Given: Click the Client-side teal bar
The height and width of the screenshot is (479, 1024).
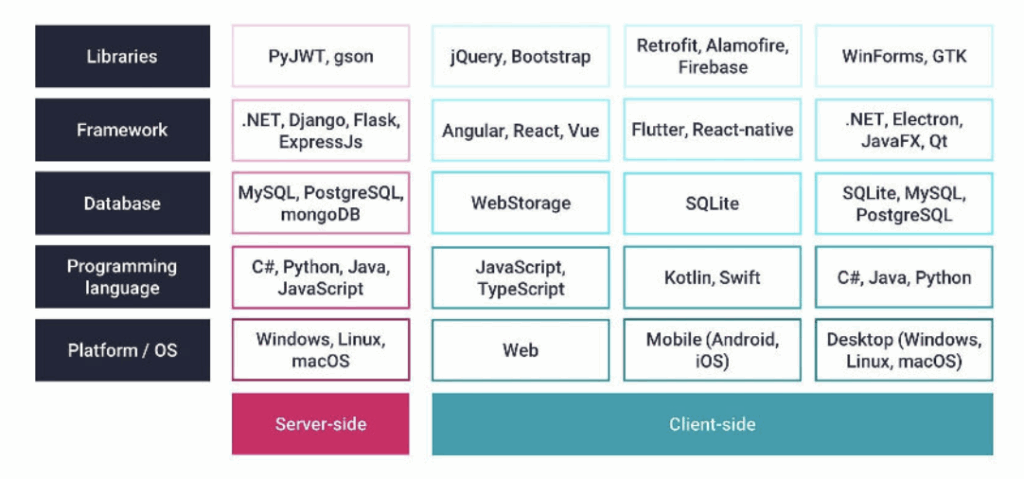Looking at the screenshot, I should point(712,424).
